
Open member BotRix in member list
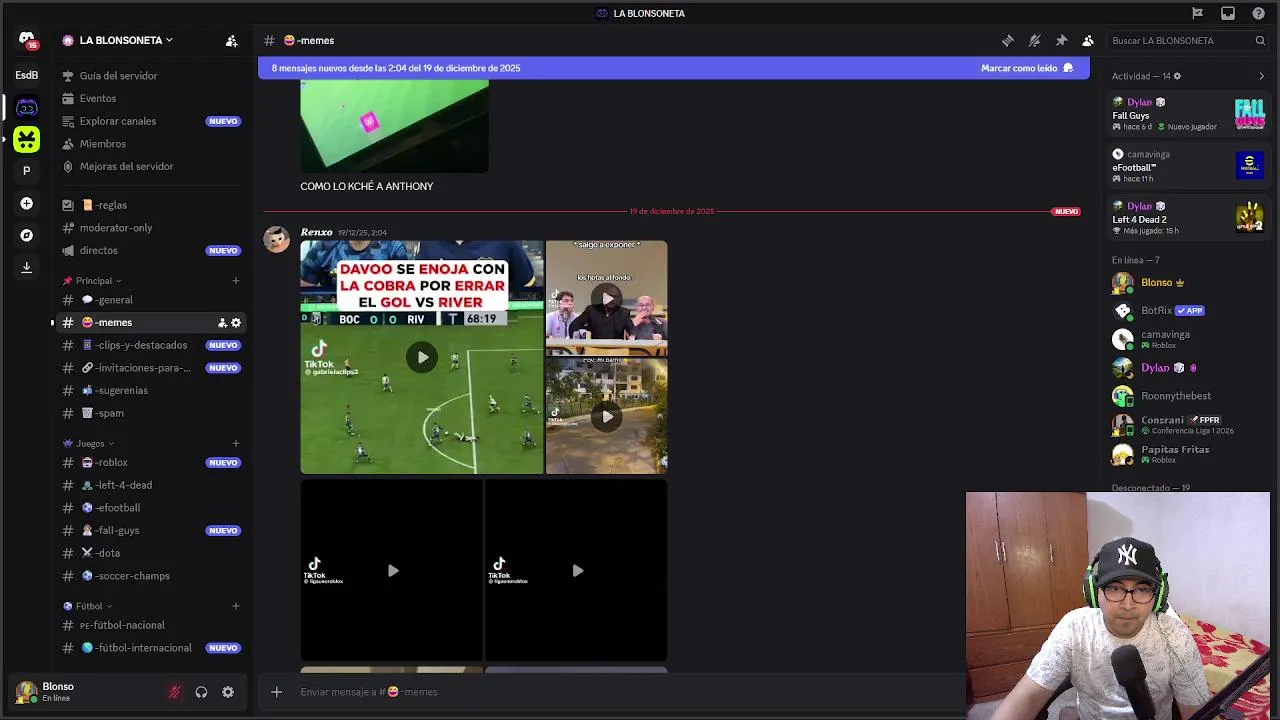click(1190, 311)
